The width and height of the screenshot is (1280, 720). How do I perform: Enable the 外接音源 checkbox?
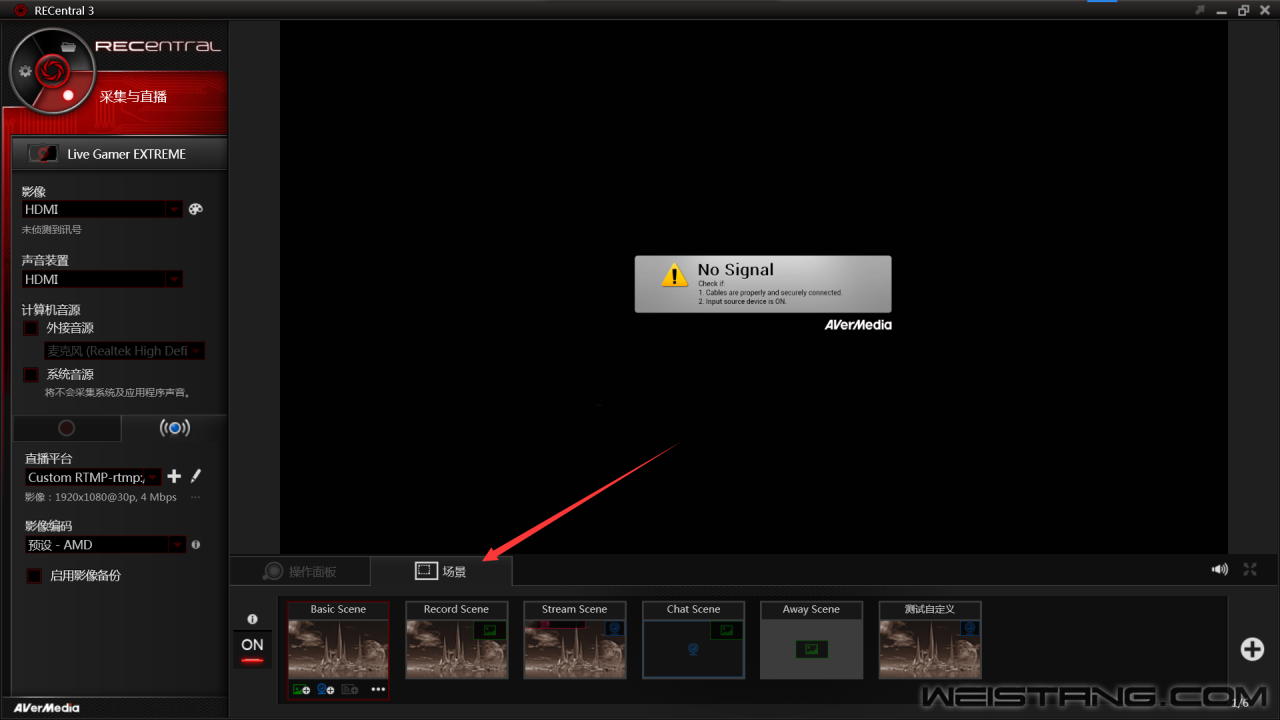point(31,328)
